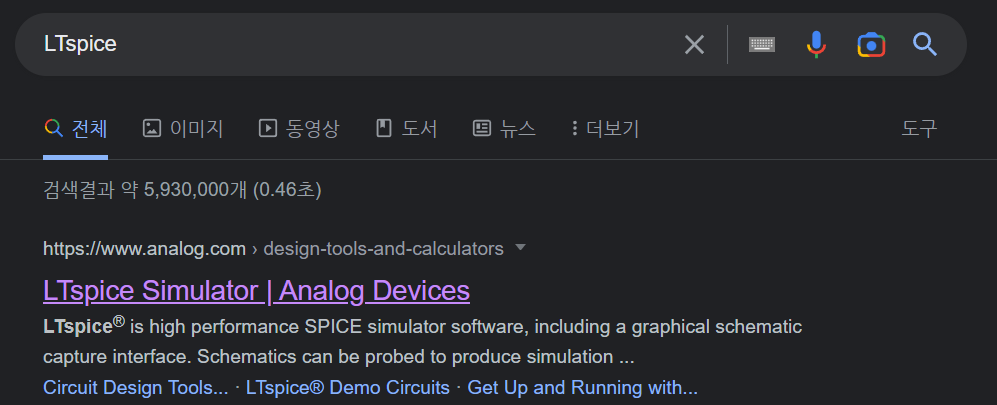Screen dimensions: 997x405
Task: Switch to the 뉴스 (News) tab
Action: pos(504,129)
